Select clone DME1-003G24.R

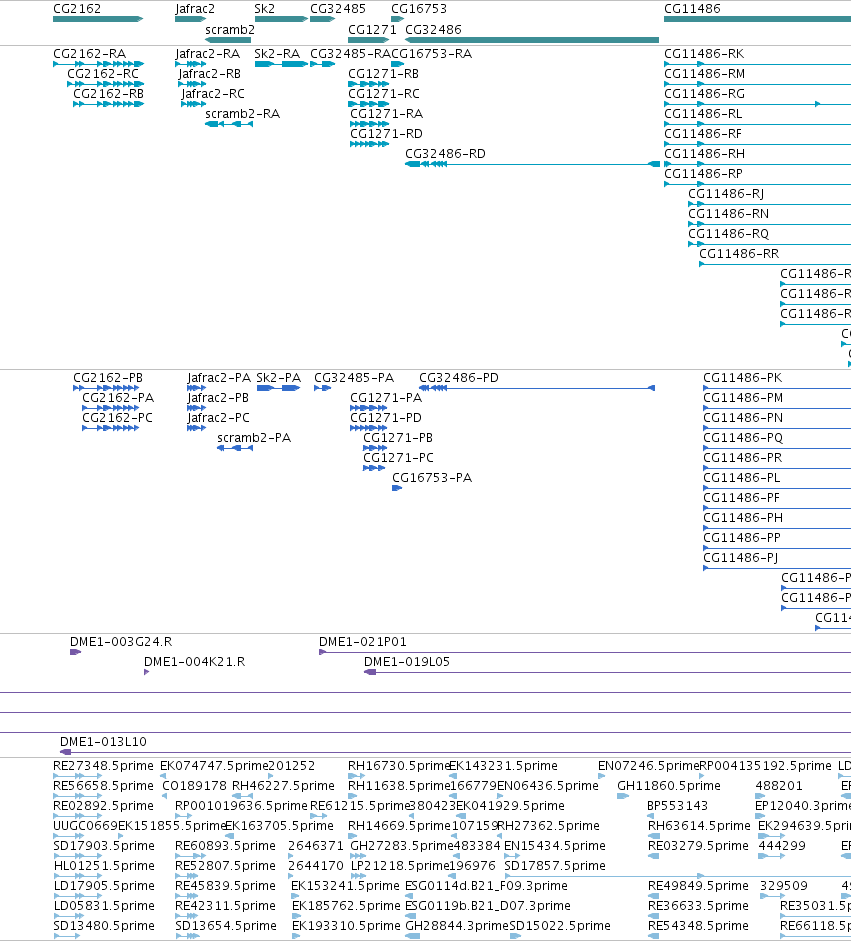[75, 652]
